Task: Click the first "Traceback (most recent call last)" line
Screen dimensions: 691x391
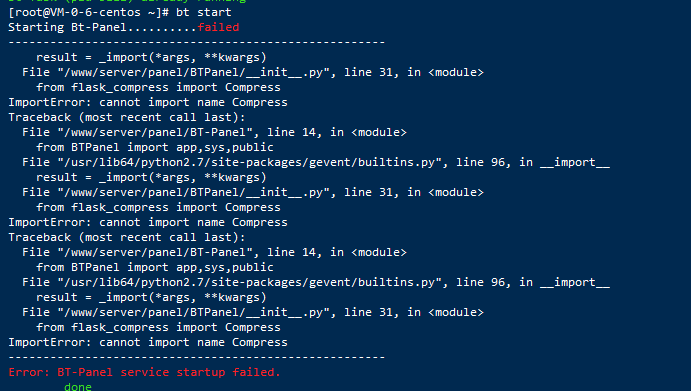Action: [x=126, y=117]
